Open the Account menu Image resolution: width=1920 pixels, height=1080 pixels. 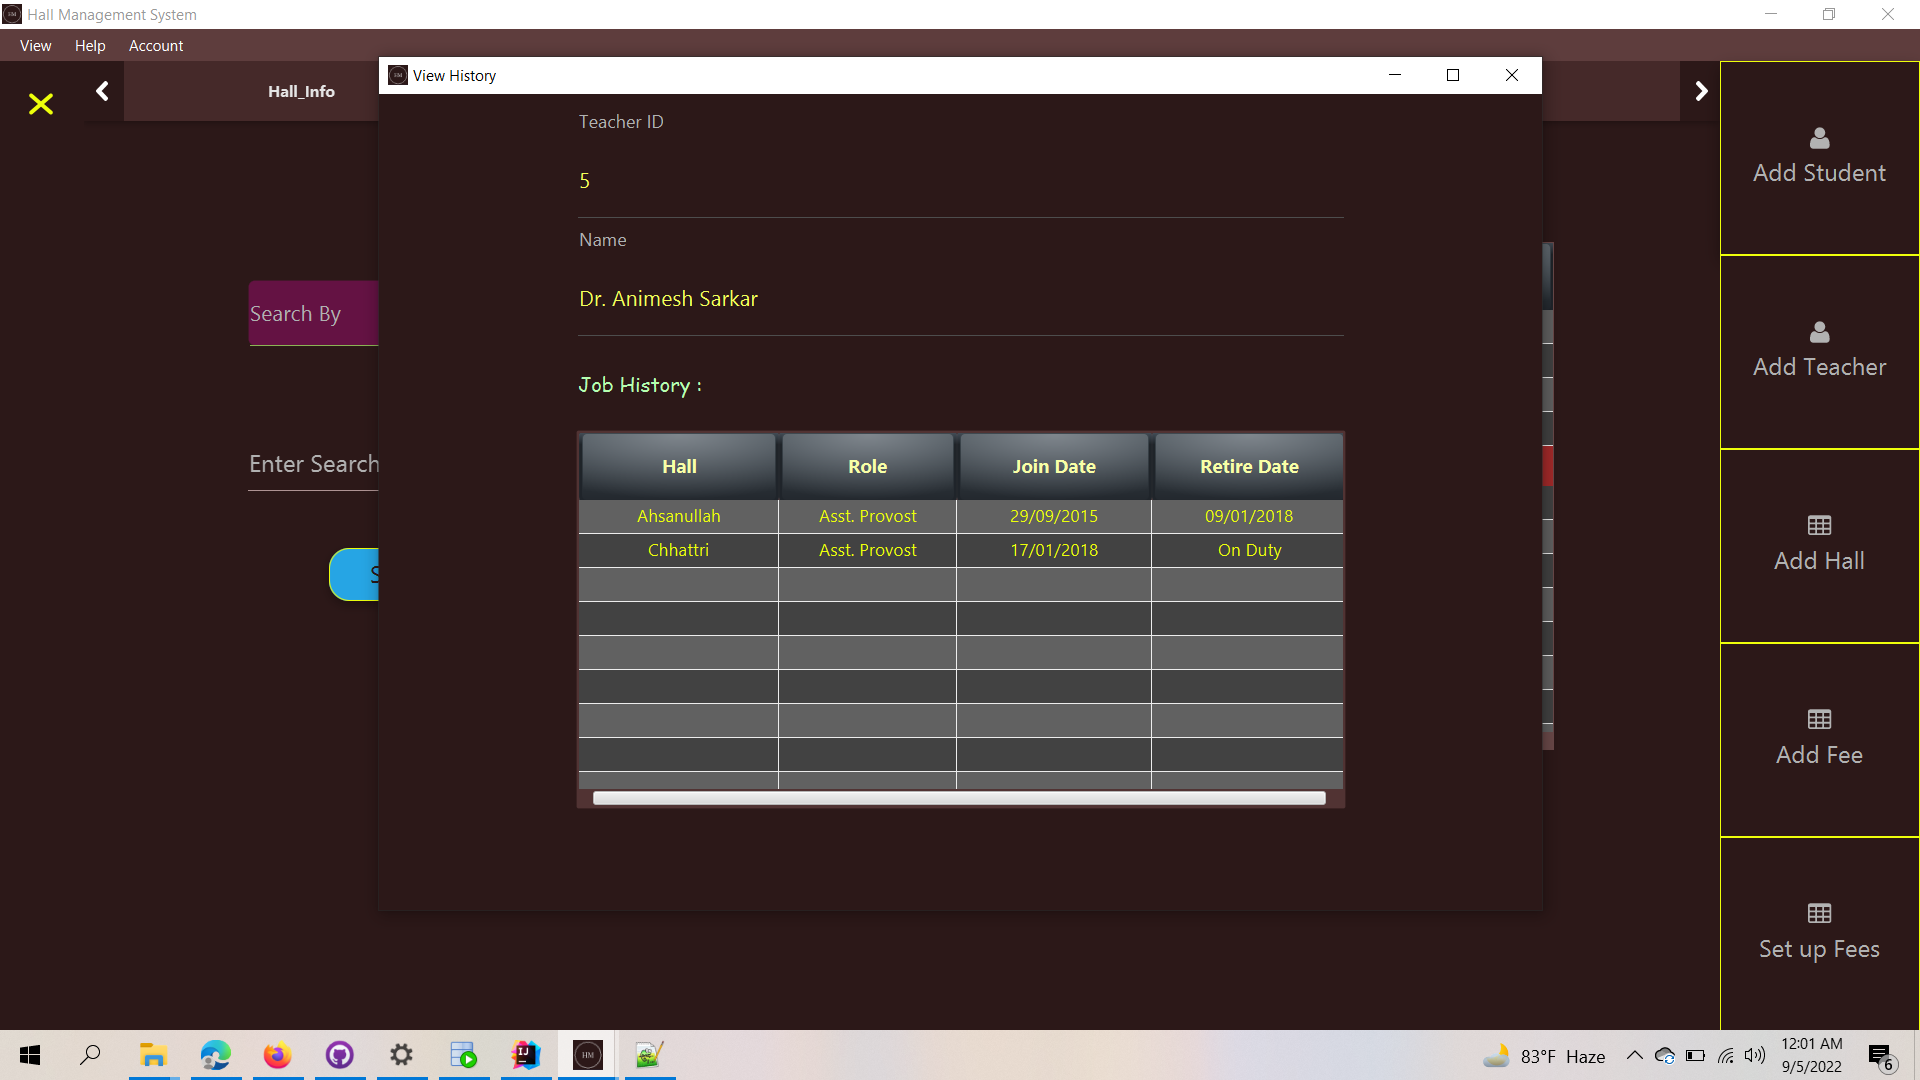pos(156,46)
